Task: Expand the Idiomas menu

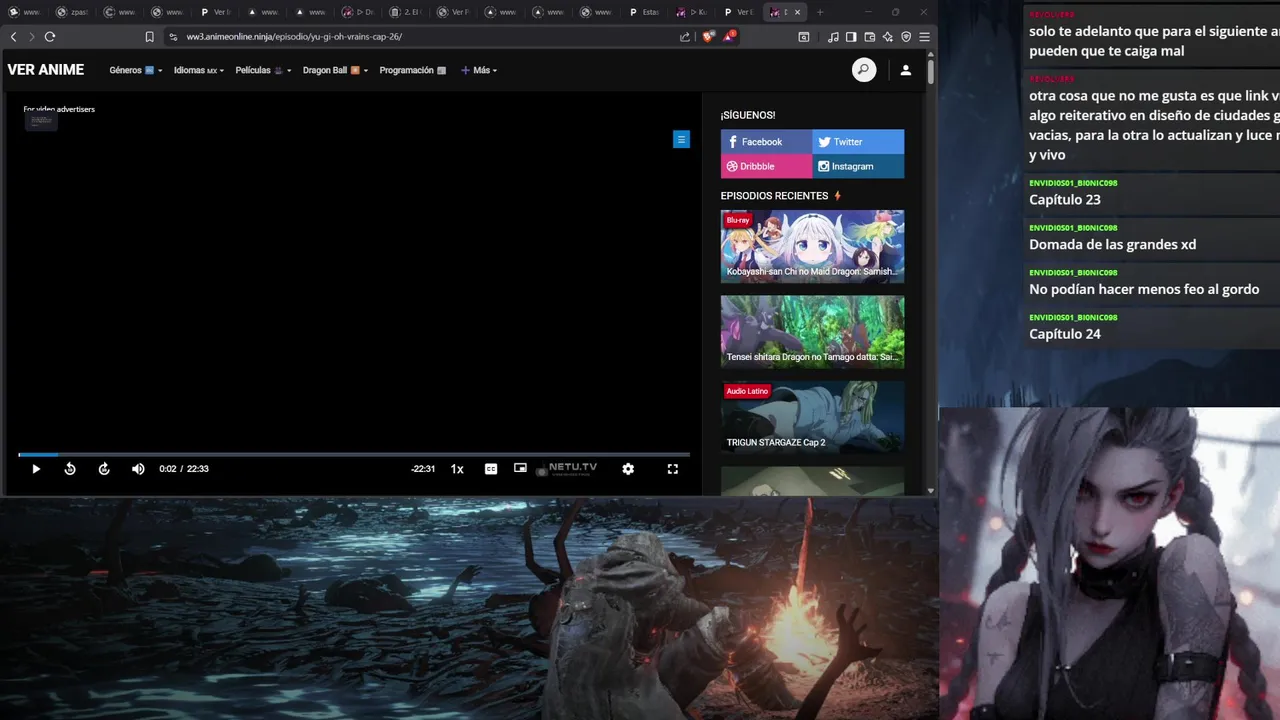Action: coord(198,70)
